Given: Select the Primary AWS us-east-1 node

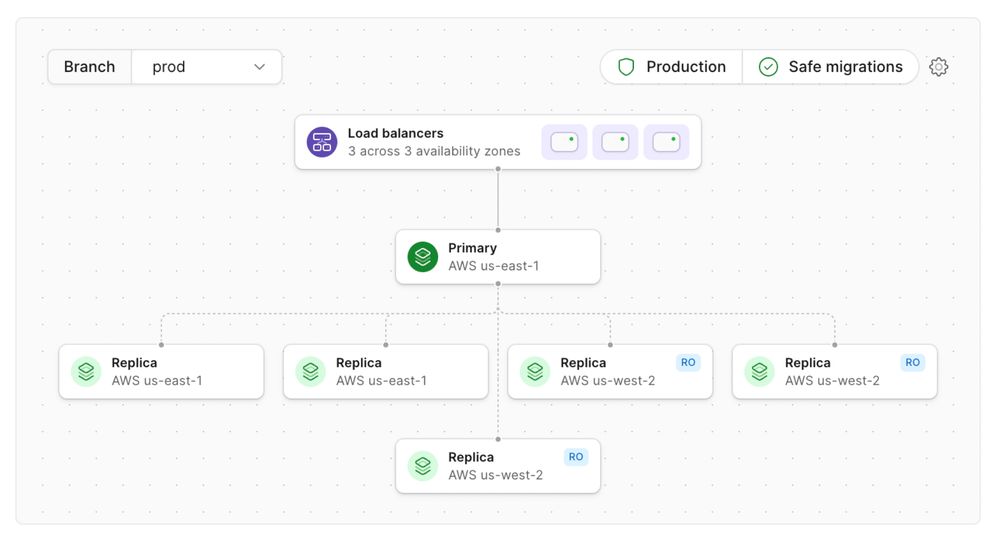Looking at the screenshot, I should tap(498, 257).
